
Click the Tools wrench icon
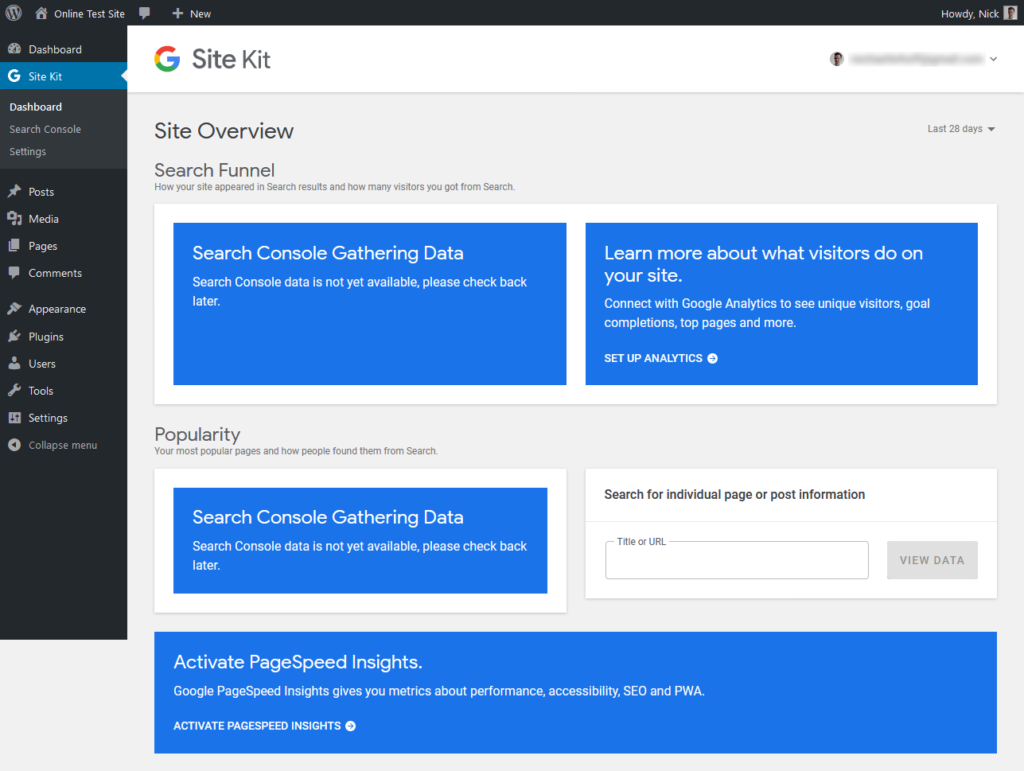click(14, 391)
